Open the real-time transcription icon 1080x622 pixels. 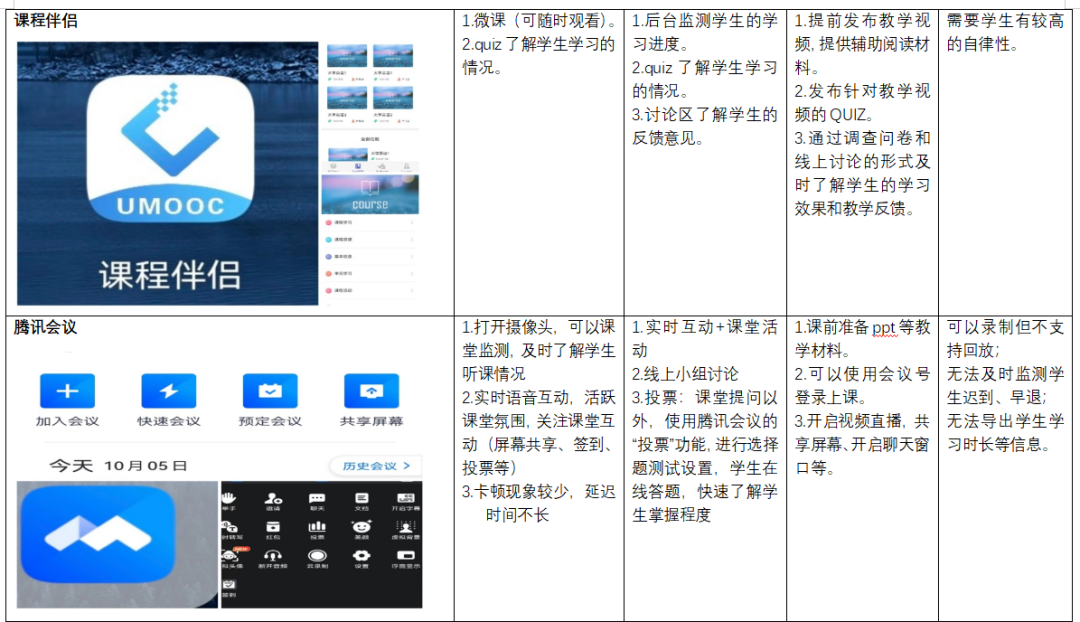(x=229, y=527)
